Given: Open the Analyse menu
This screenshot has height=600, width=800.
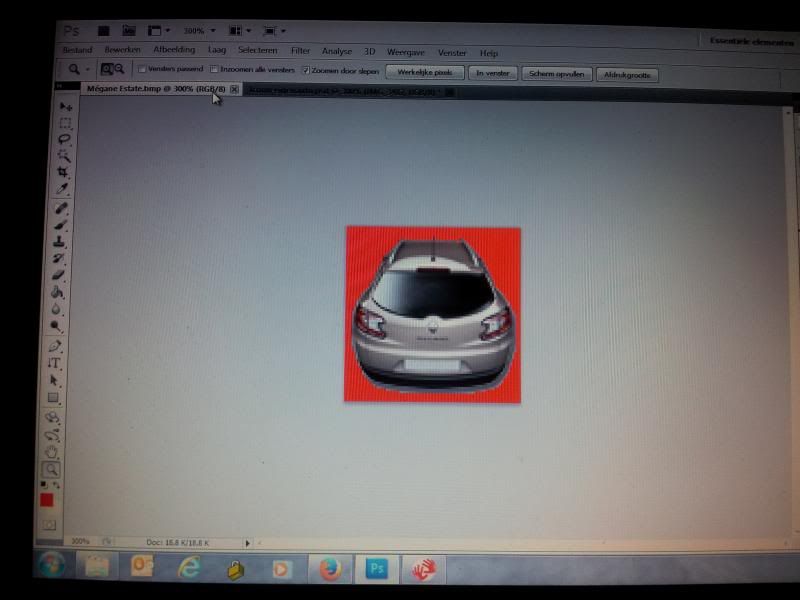Looking at the screenshot, I should 337,51.
